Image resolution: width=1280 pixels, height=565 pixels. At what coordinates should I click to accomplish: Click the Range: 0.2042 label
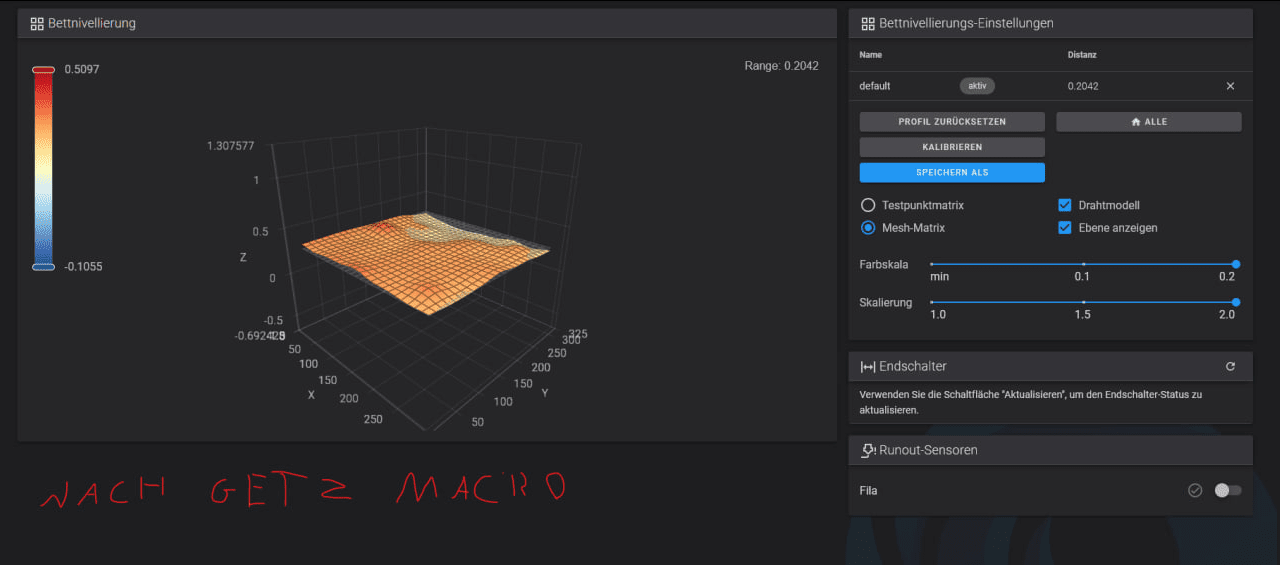pos(781,66)
